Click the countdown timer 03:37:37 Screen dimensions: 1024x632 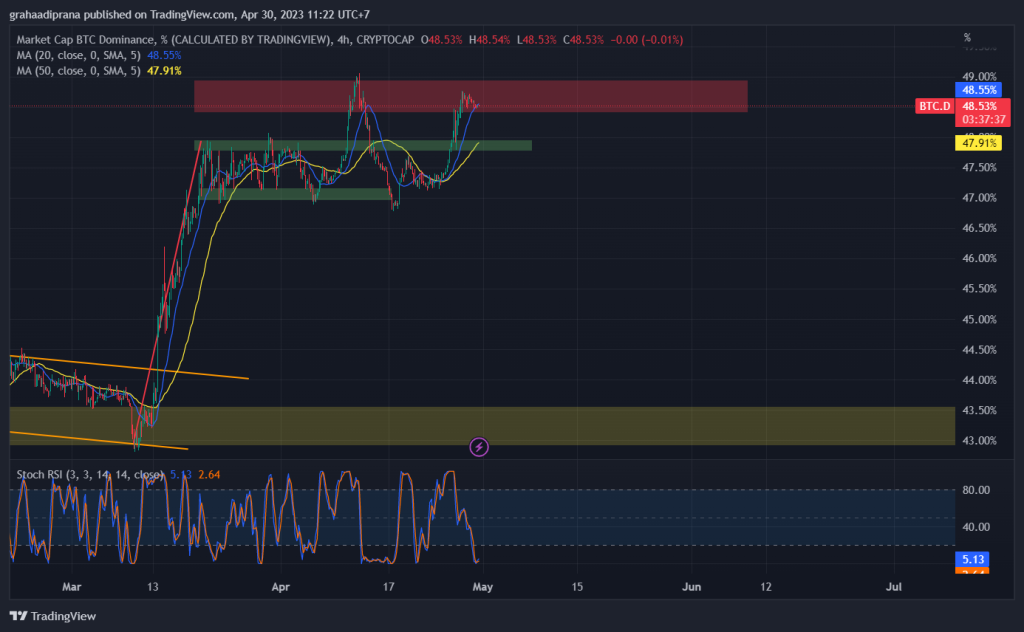984,119
